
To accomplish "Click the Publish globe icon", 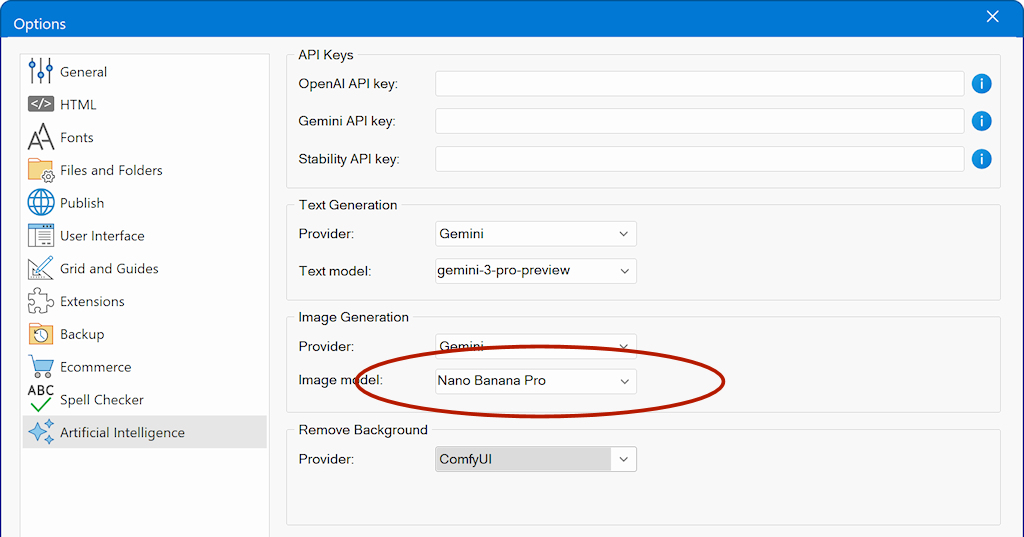I will pyautogui.click(x=40, y=203).
